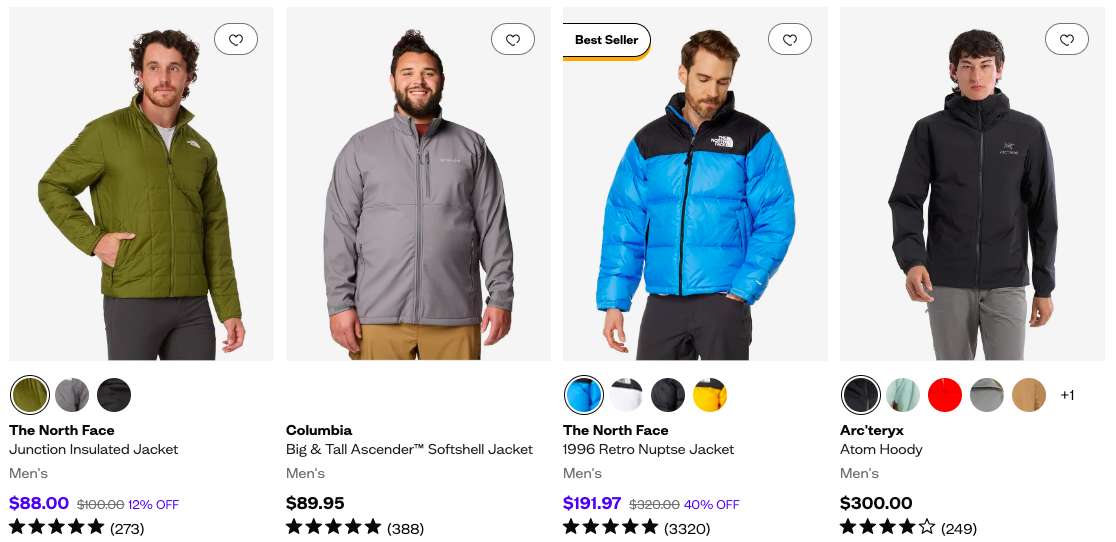This screenshot has width=1116, height=542.
Task: Select red swatch for Atom Hoody
Action: point(945,395)
